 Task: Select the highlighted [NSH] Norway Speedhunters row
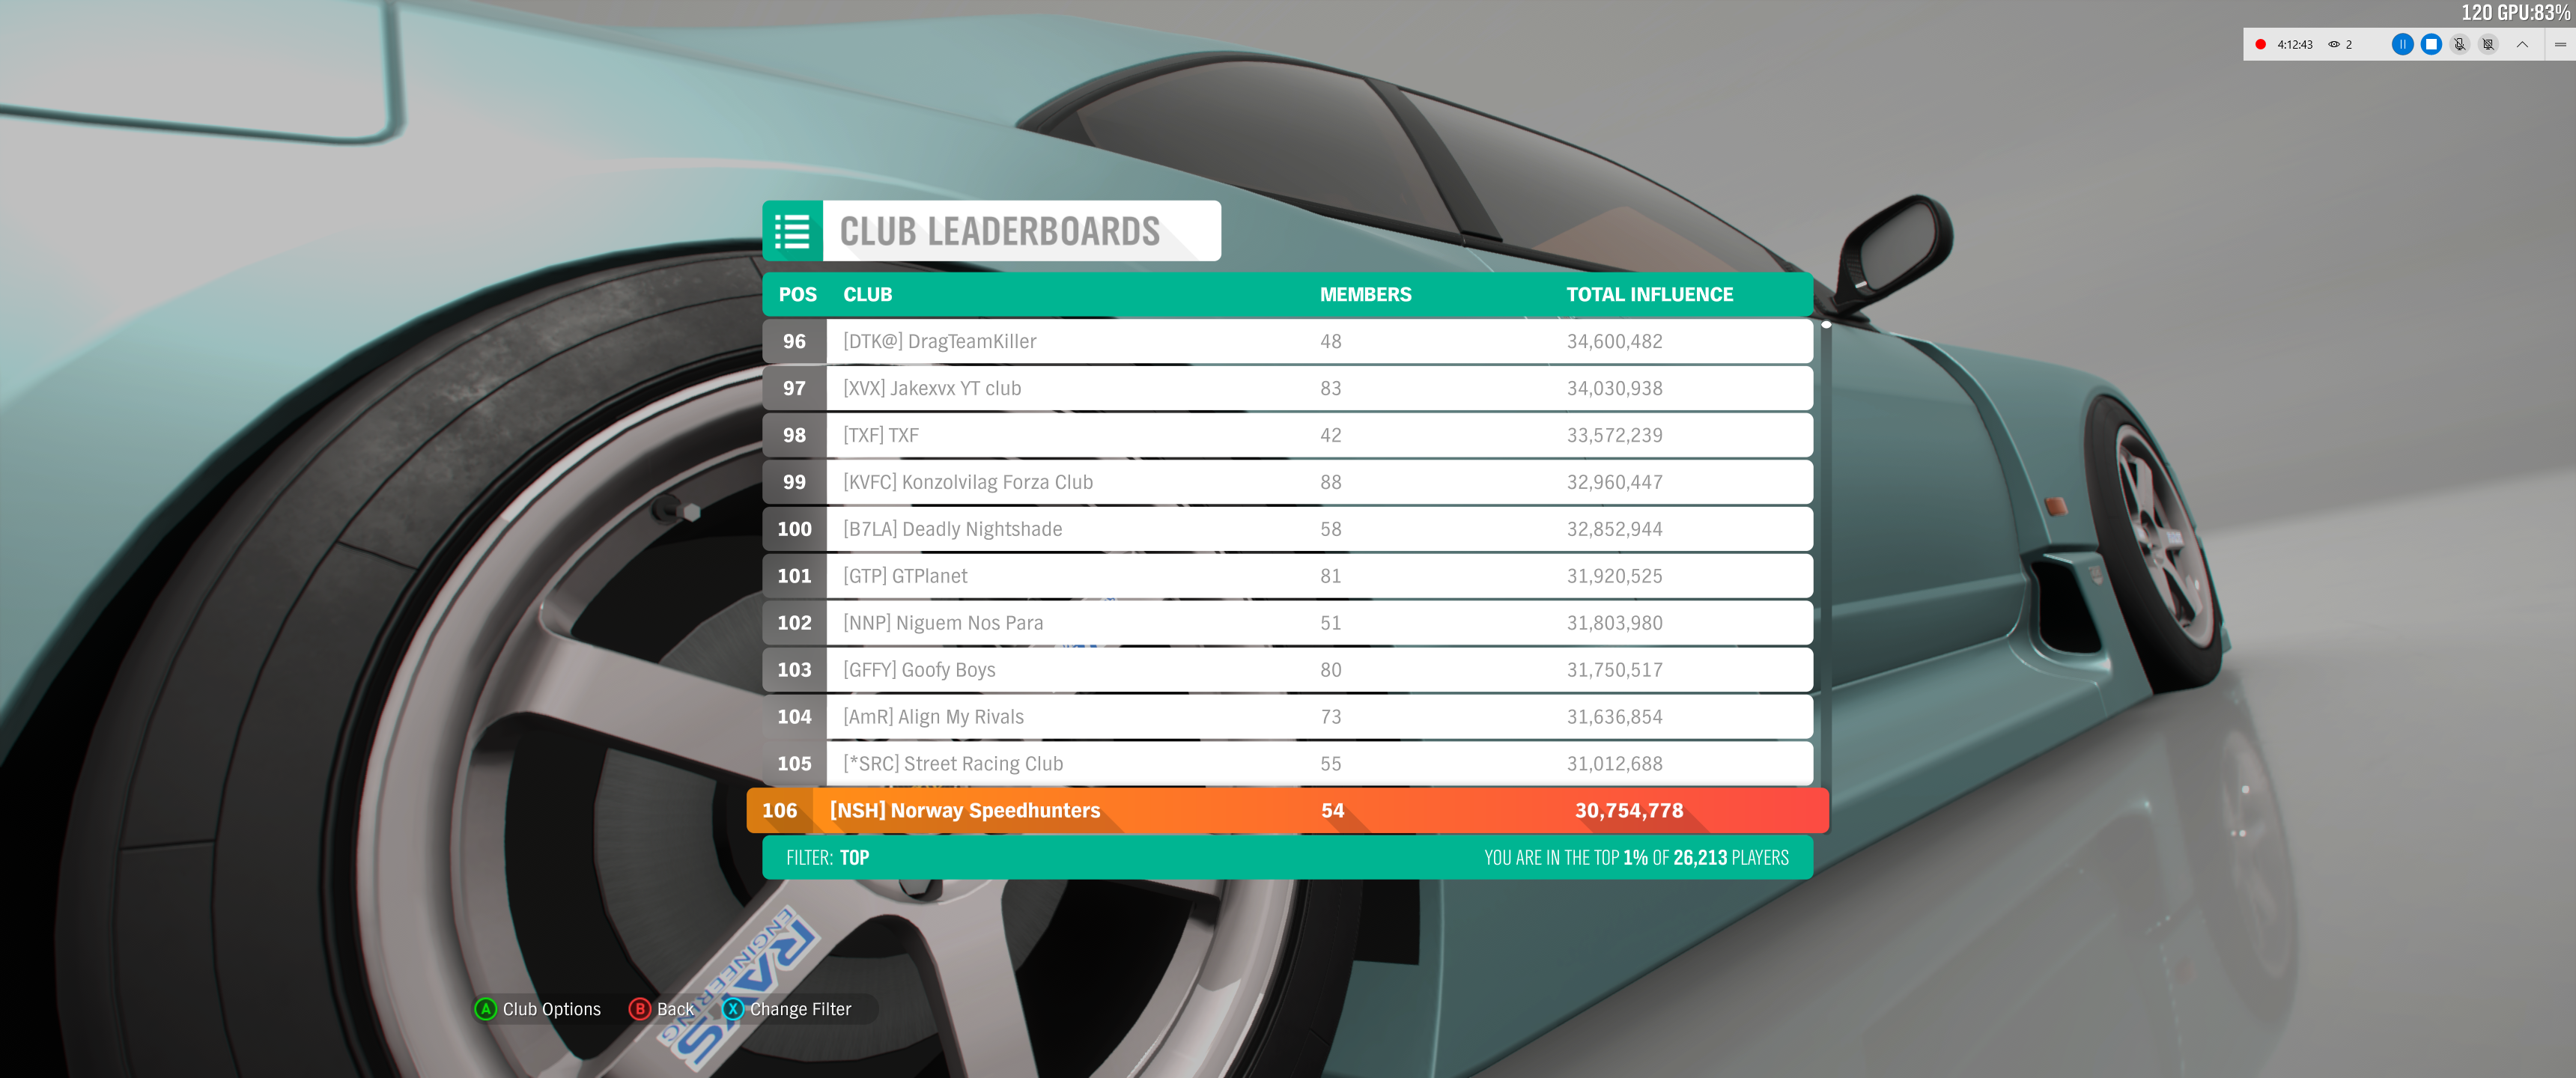[x=1287, y=811]
